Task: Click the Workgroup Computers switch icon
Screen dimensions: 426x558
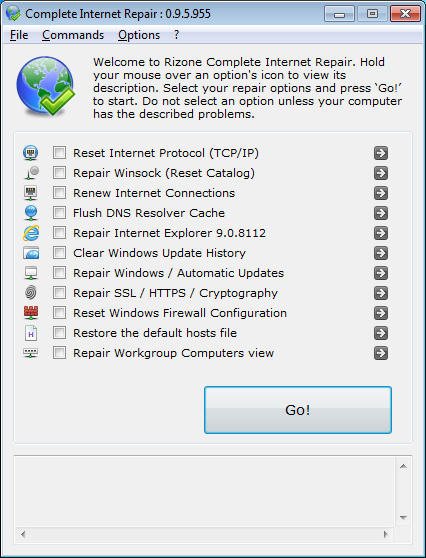Action: click(31, 353)
